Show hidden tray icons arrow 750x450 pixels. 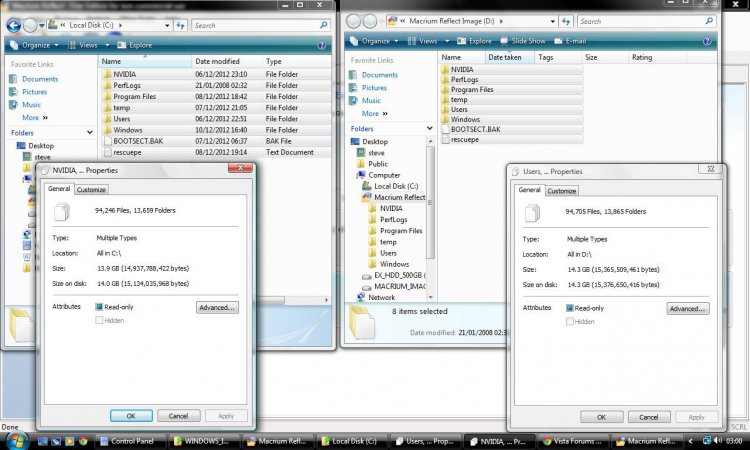tap(690, 440)
